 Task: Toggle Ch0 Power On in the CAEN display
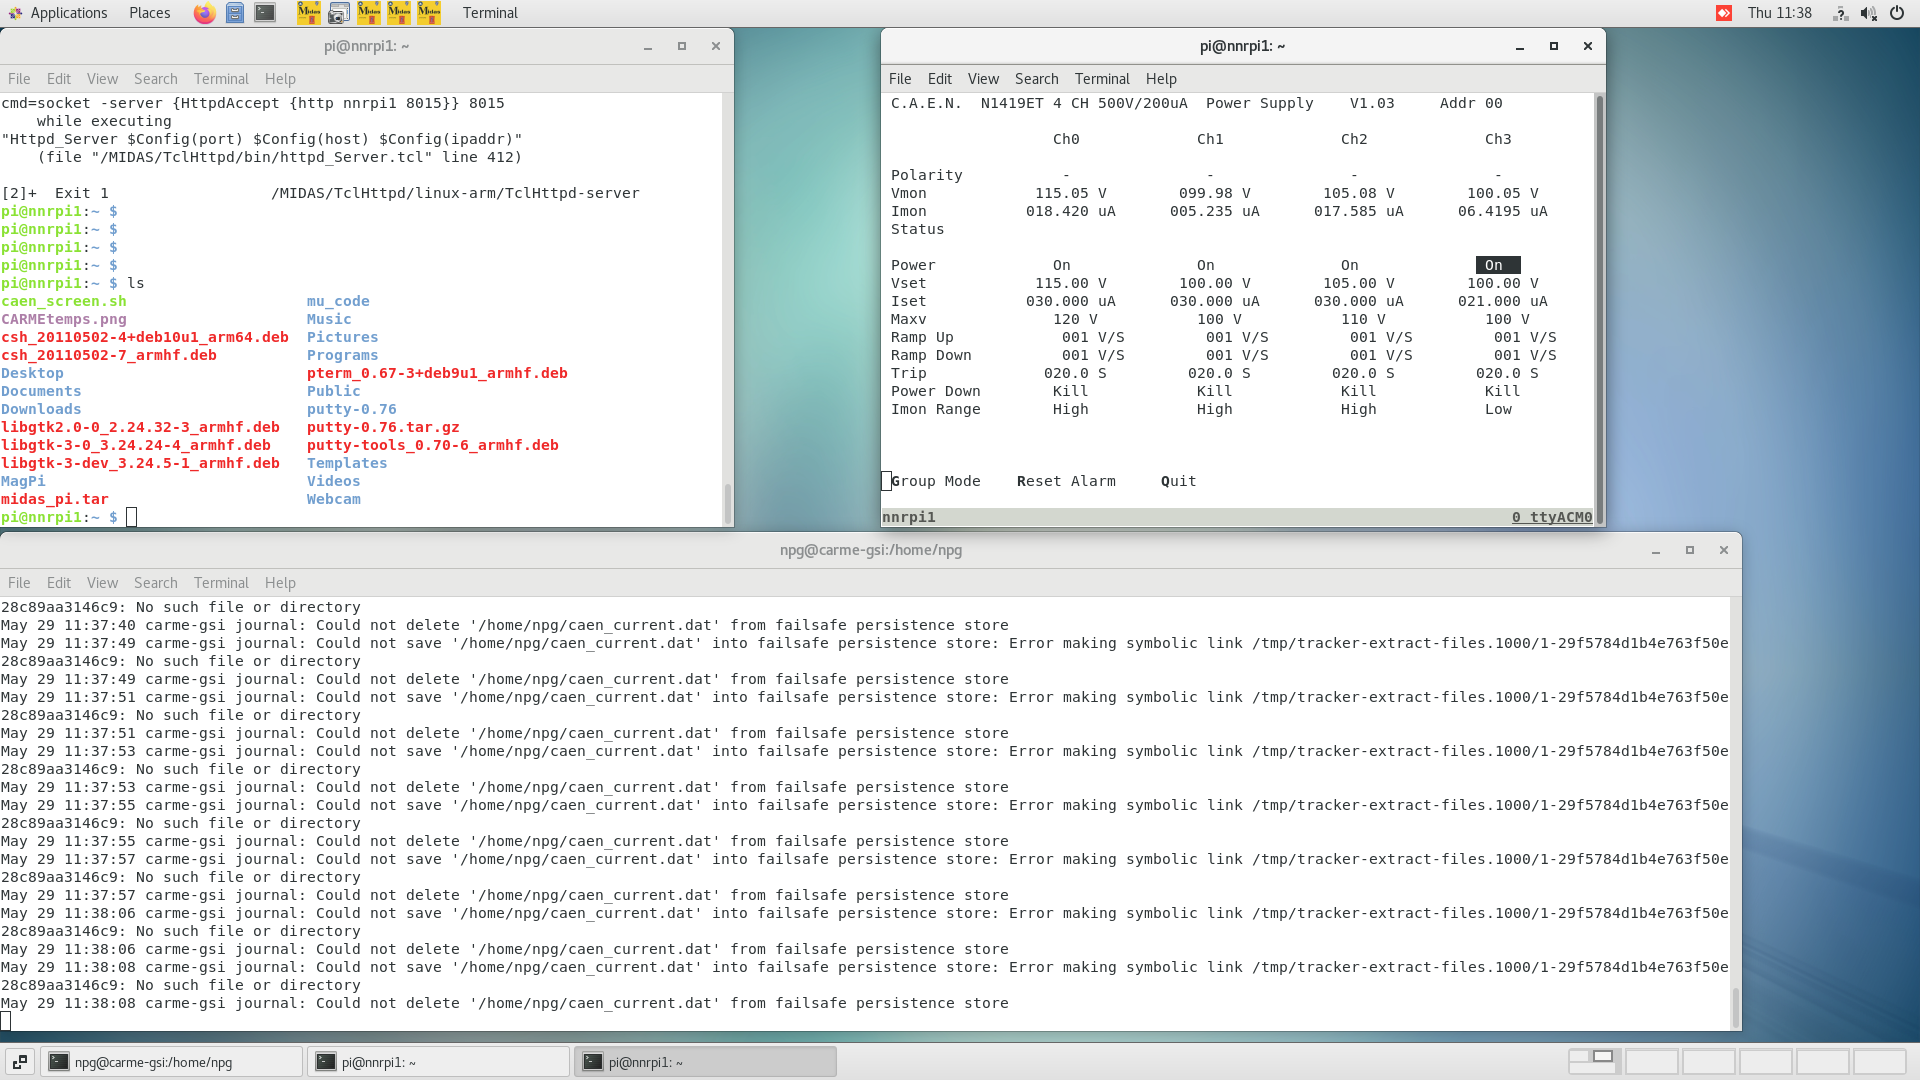[x=1061, y=264]
